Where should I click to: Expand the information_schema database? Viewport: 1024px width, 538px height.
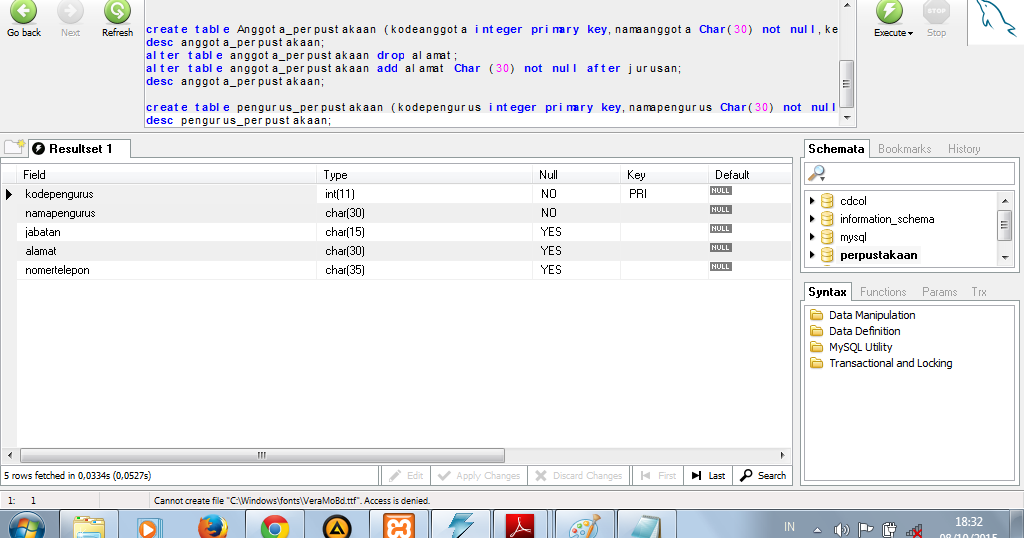[x=812, y=219]
